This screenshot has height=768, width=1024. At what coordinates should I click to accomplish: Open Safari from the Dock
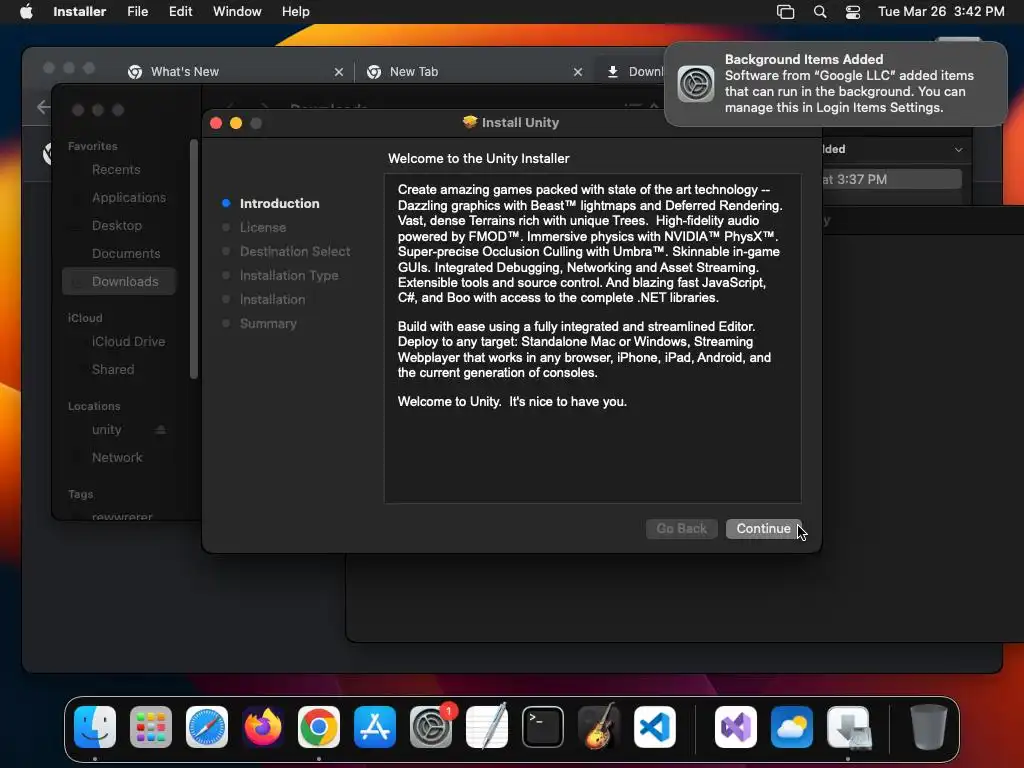207,727
